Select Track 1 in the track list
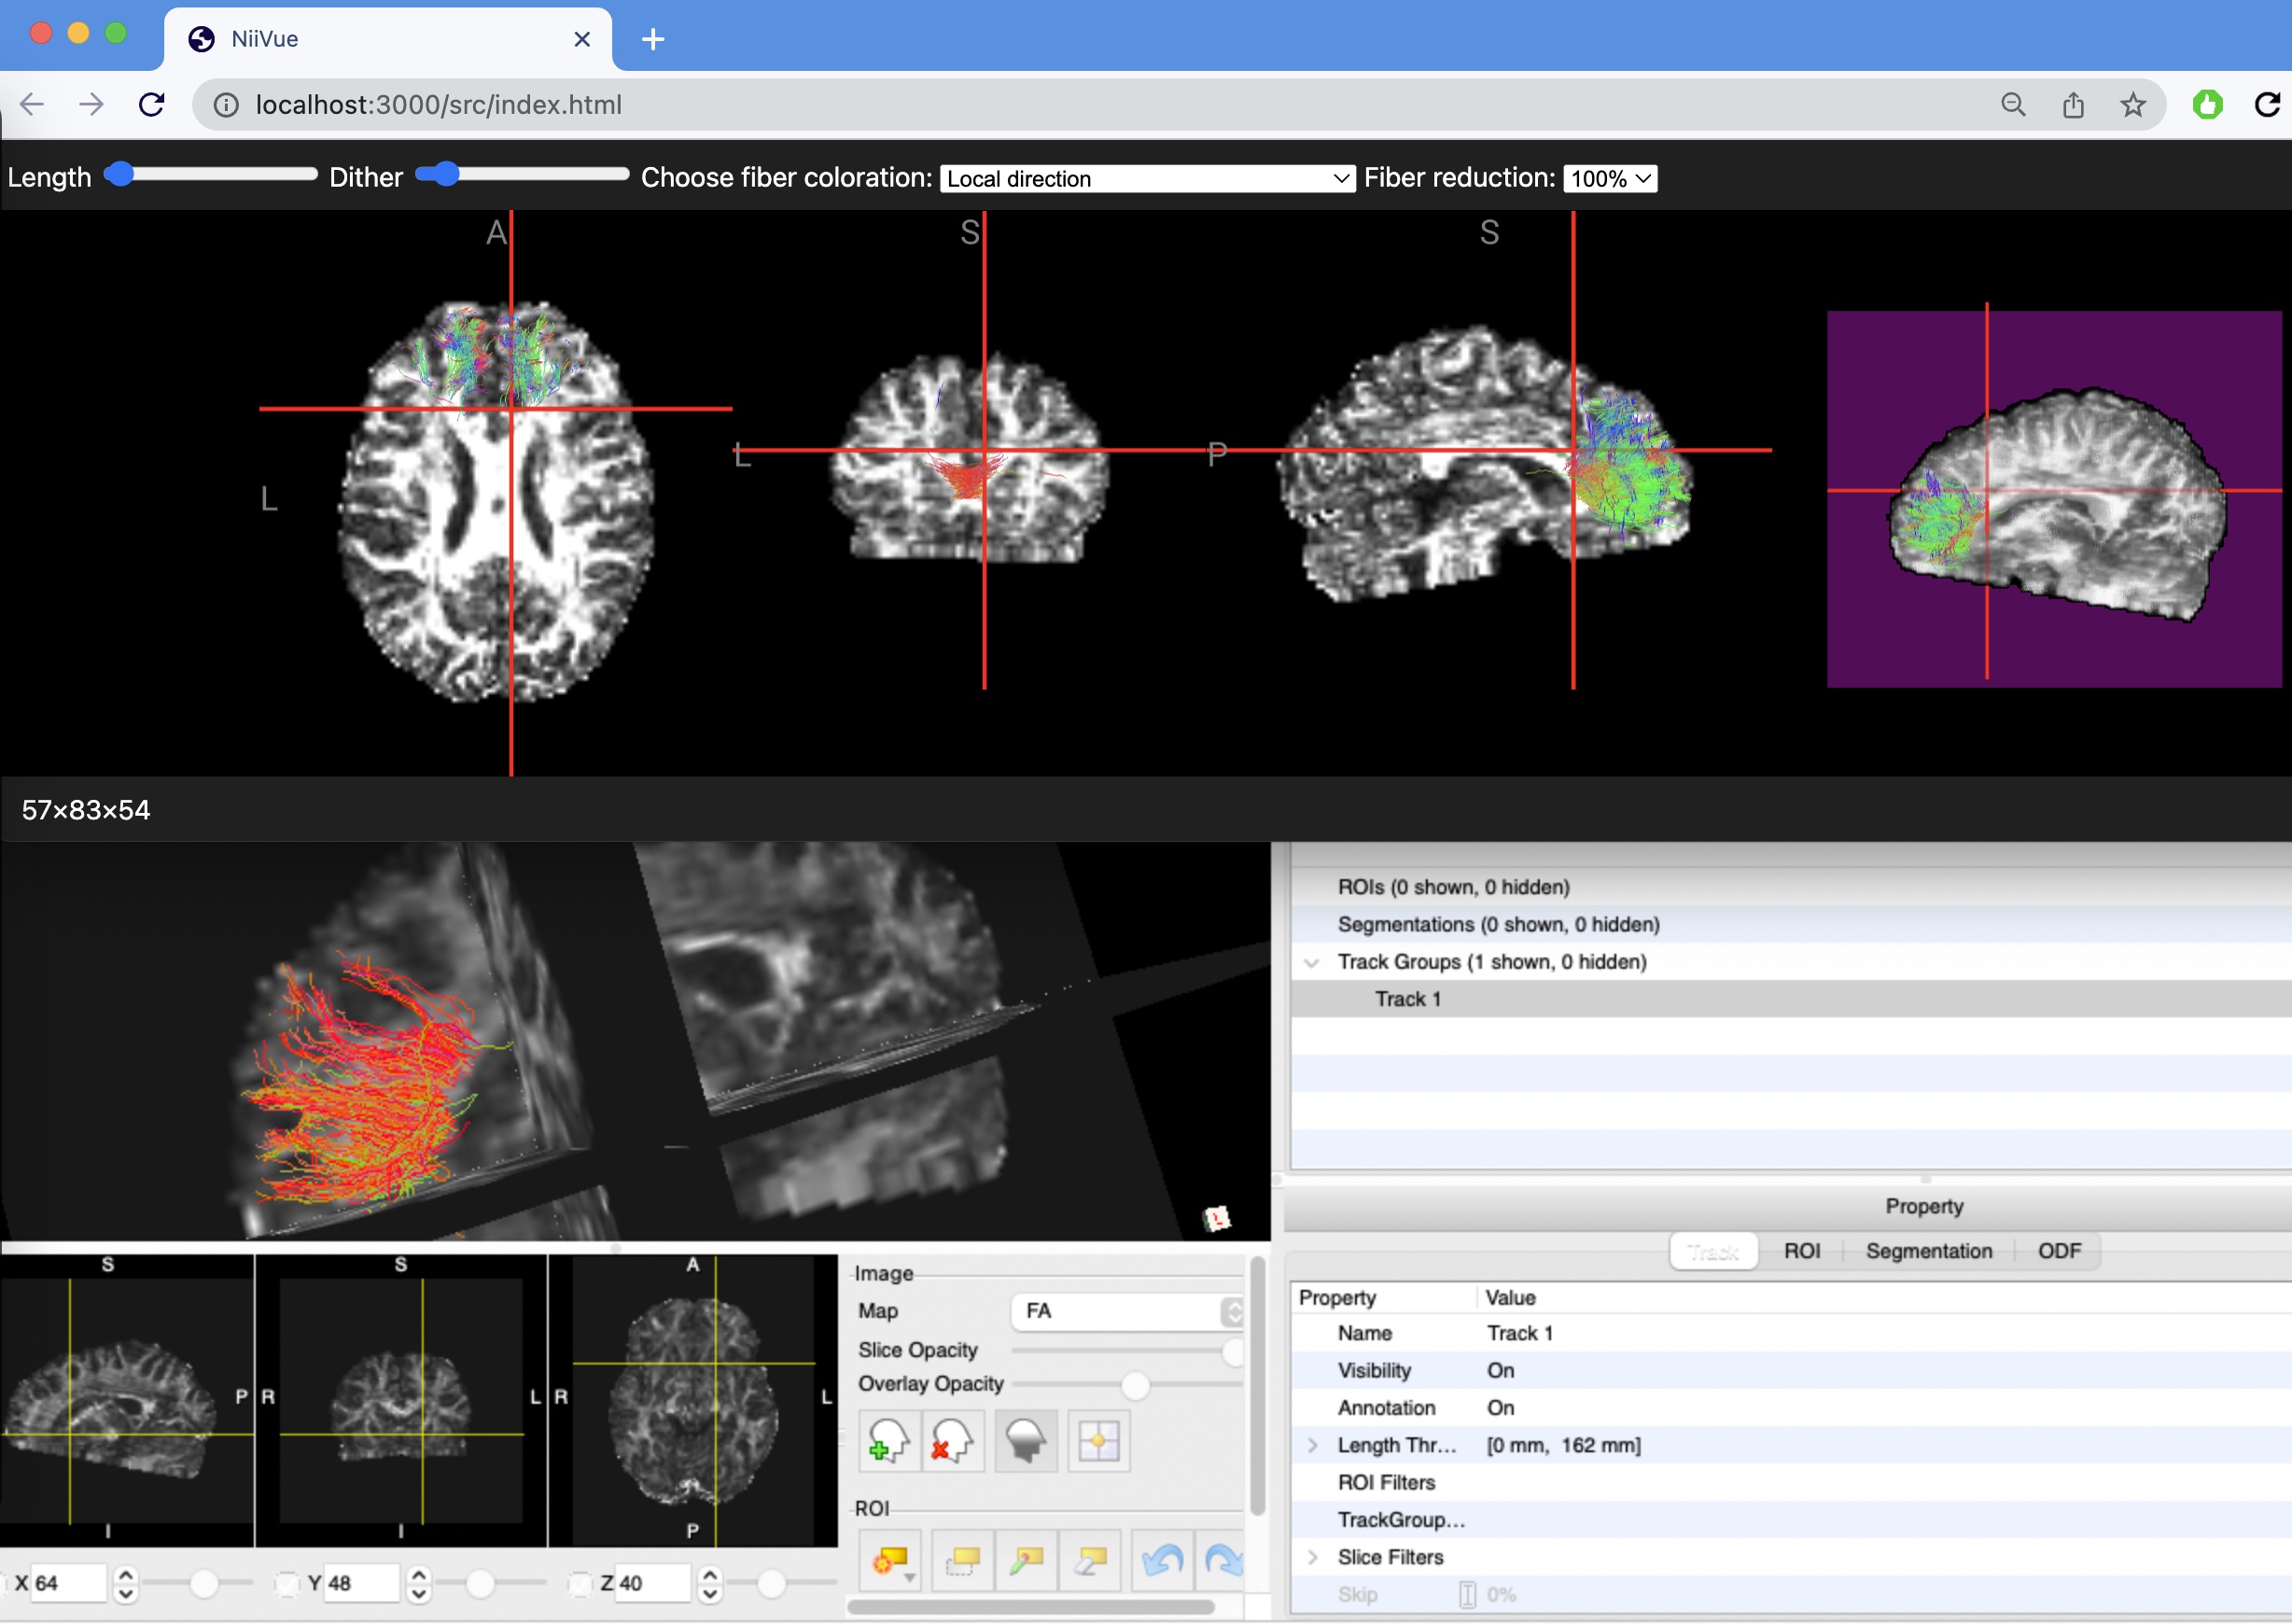 pos(1408,998)
